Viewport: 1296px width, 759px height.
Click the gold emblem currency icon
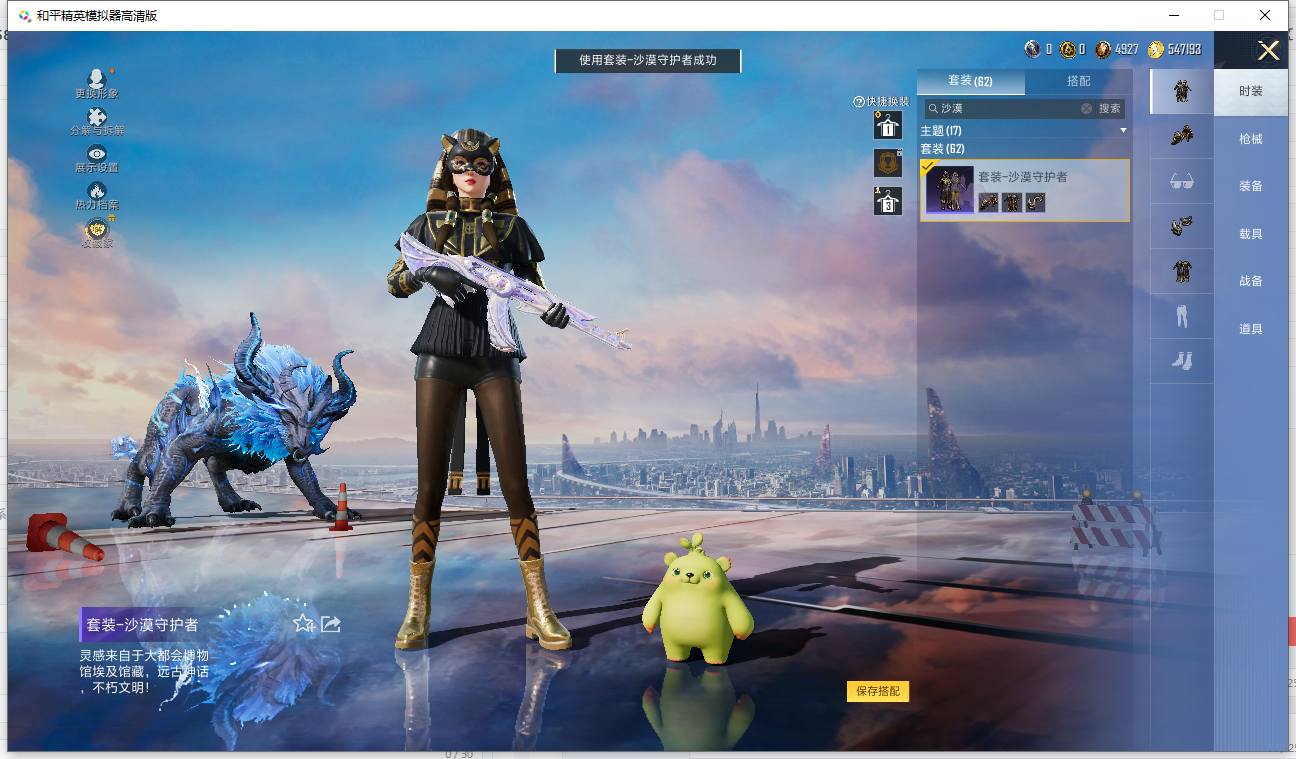1068,49
